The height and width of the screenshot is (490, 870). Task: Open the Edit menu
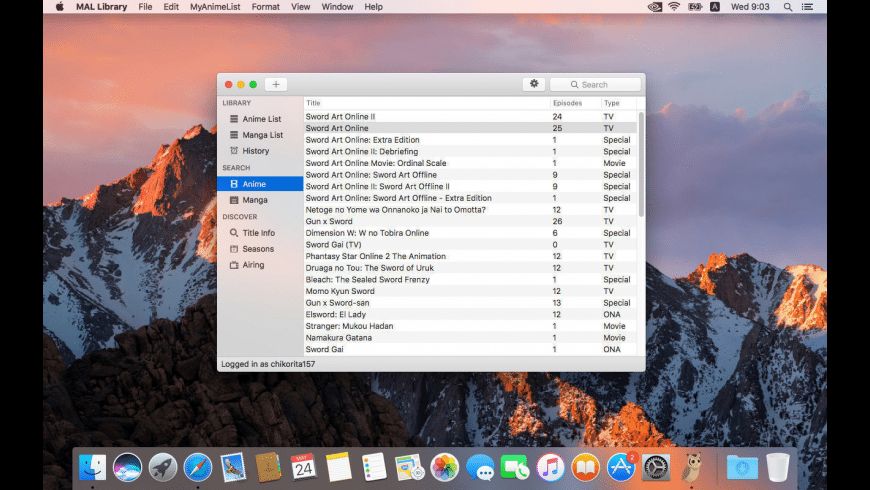coord(171,7)
